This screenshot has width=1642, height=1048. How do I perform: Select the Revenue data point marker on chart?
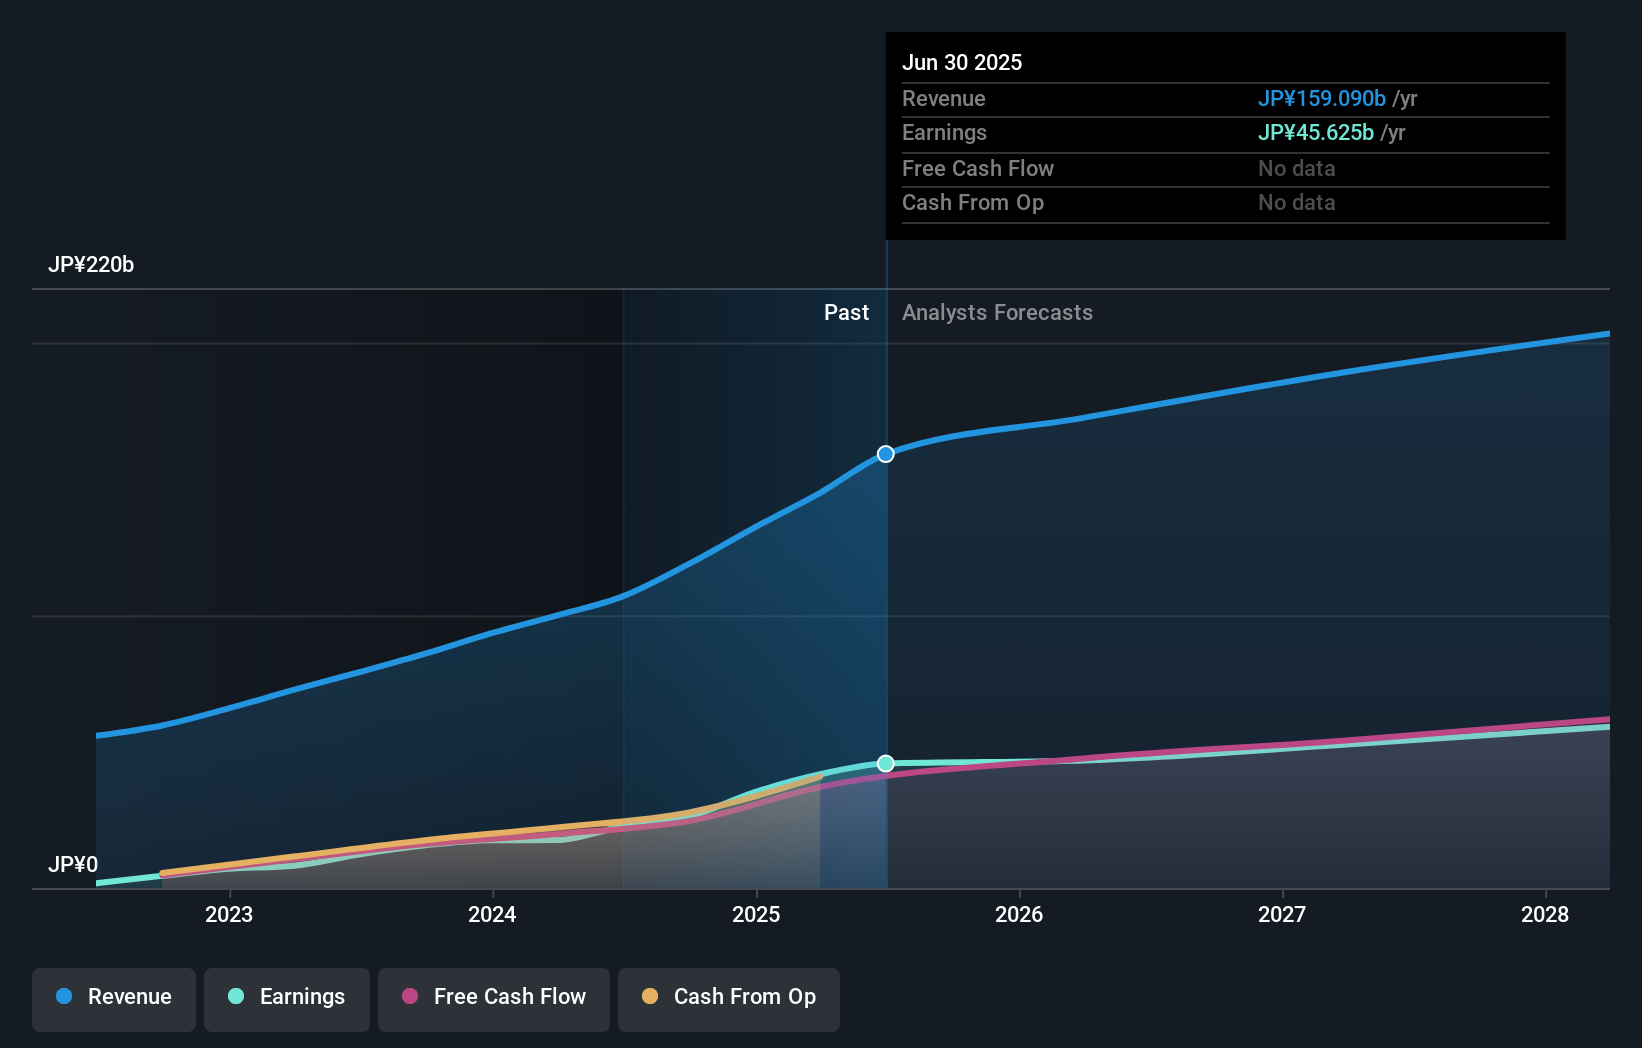(x=884, y=453)
